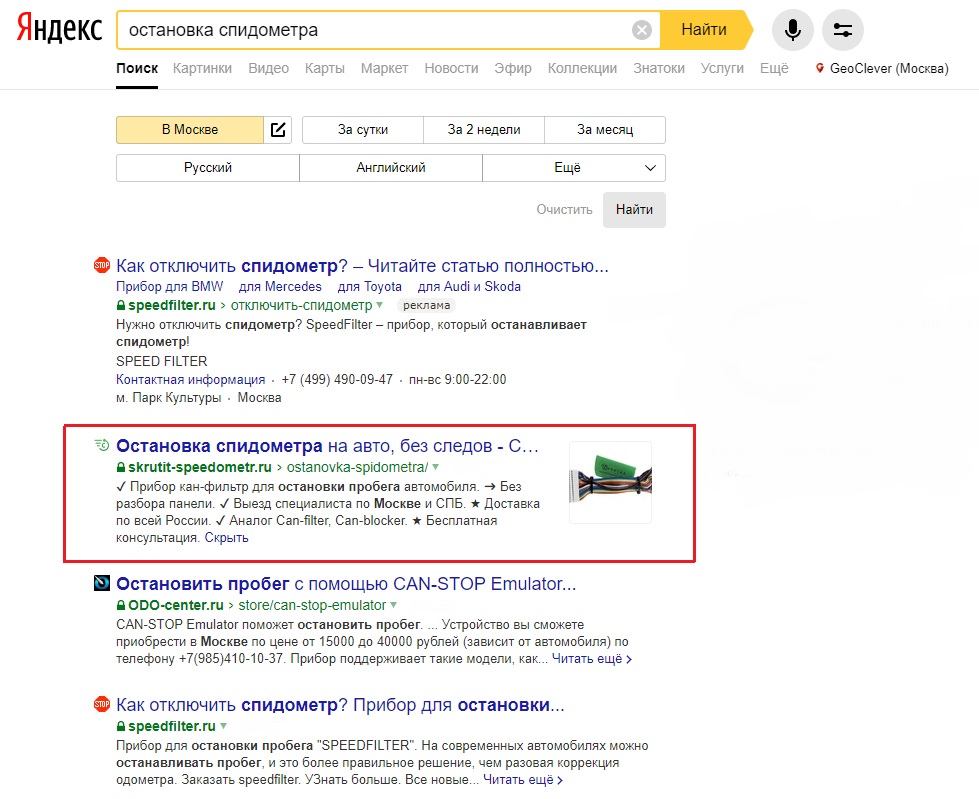
Task: Click the turbo icon beside Остановка спидометра result
Action: click(102, 445)
